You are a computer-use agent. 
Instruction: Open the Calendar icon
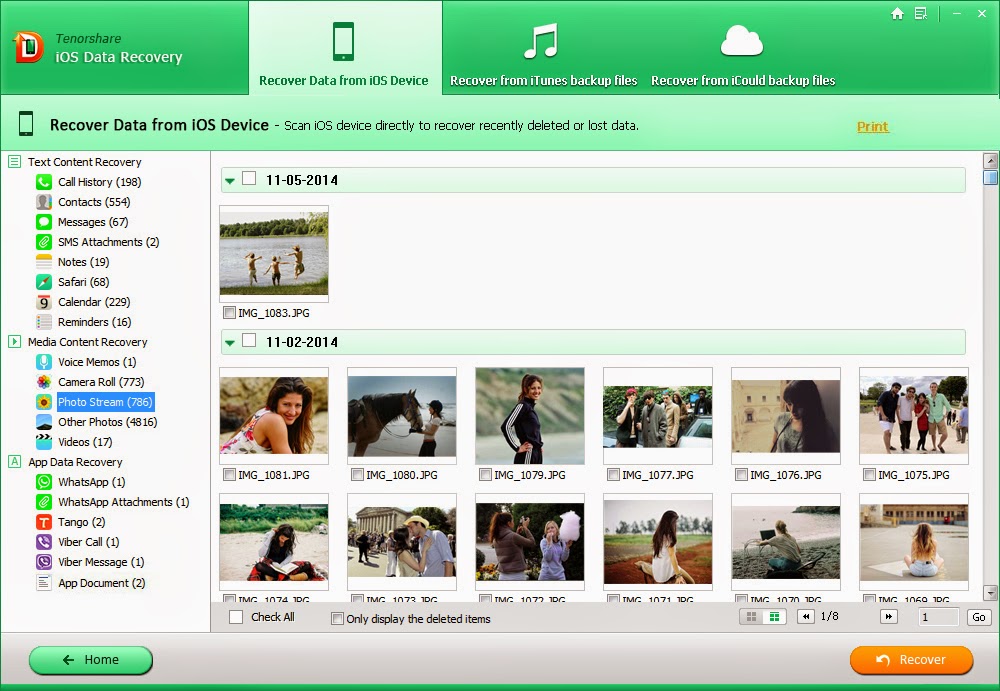[x=44, y=302]
